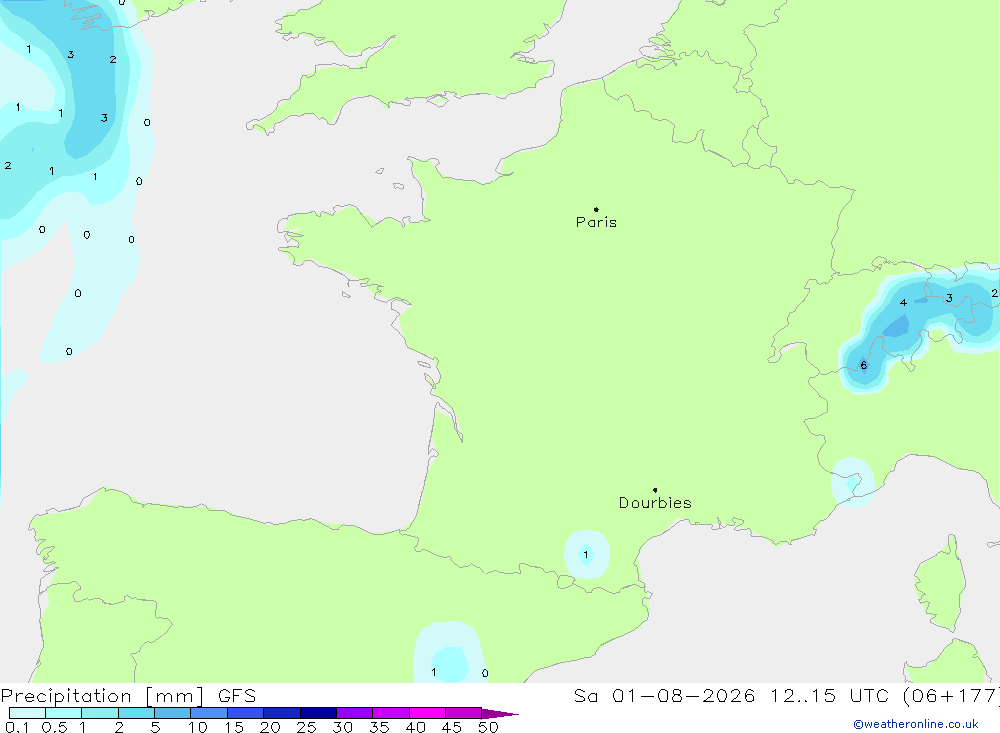
Task: Click the 'Precipitation [mm]' title text
Action: click(103, 695)
